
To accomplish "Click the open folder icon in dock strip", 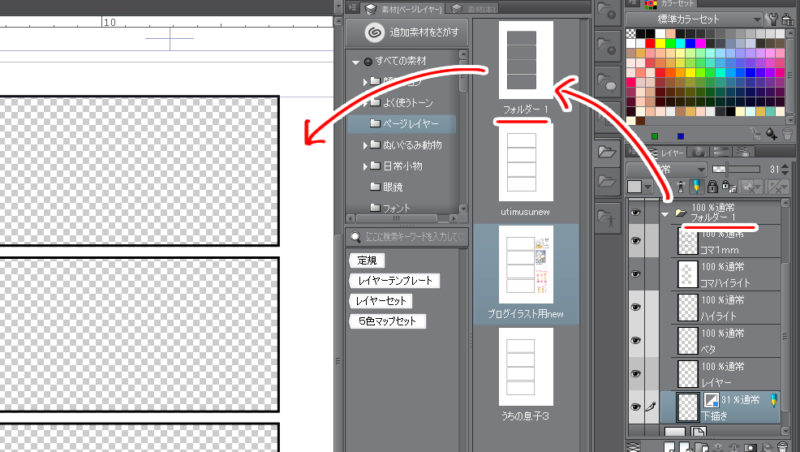I will [x=607, y=152].
